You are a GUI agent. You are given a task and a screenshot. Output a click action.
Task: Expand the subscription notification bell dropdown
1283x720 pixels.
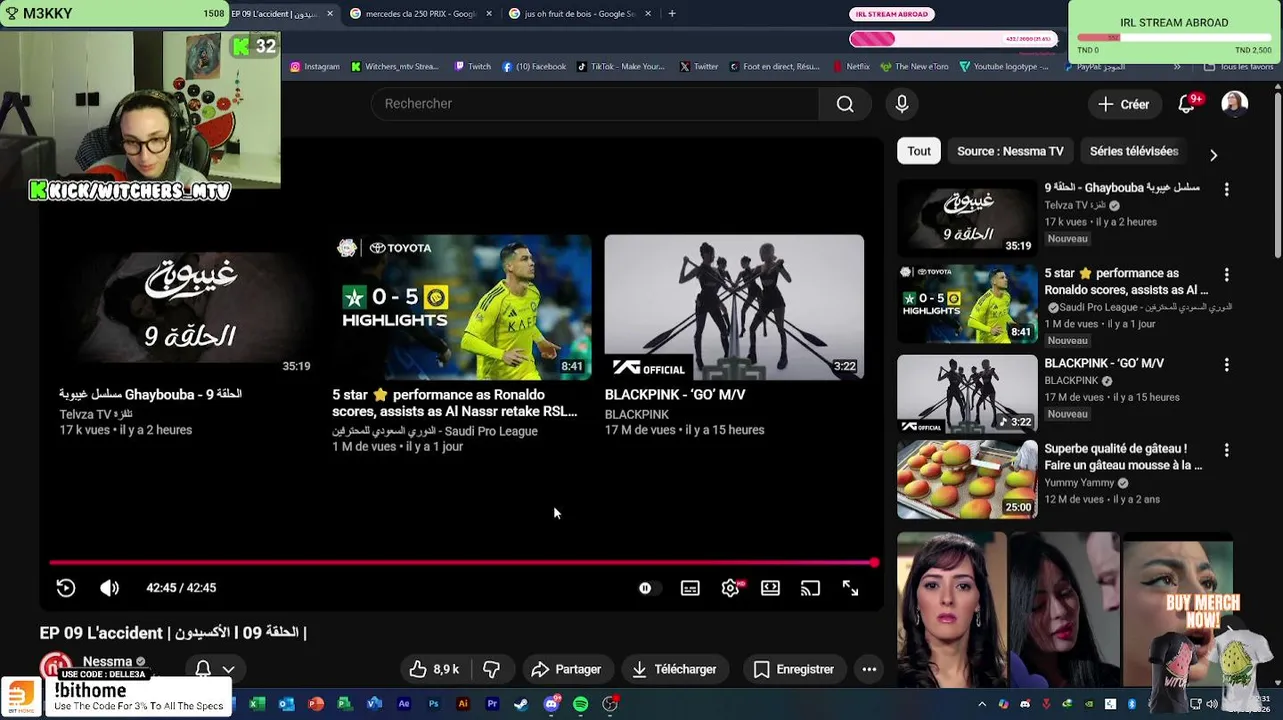click(228, 669)
